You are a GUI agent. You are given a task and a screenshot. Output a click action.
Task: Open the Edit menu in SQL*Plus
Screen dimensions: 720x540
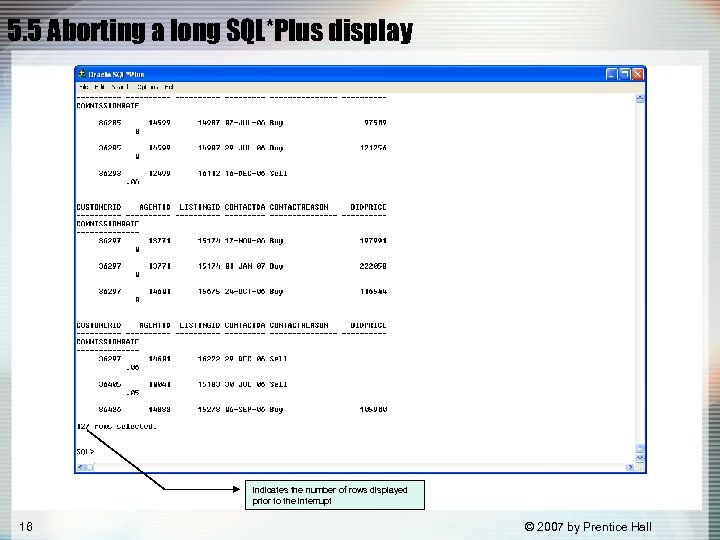(x=99, y=87)
